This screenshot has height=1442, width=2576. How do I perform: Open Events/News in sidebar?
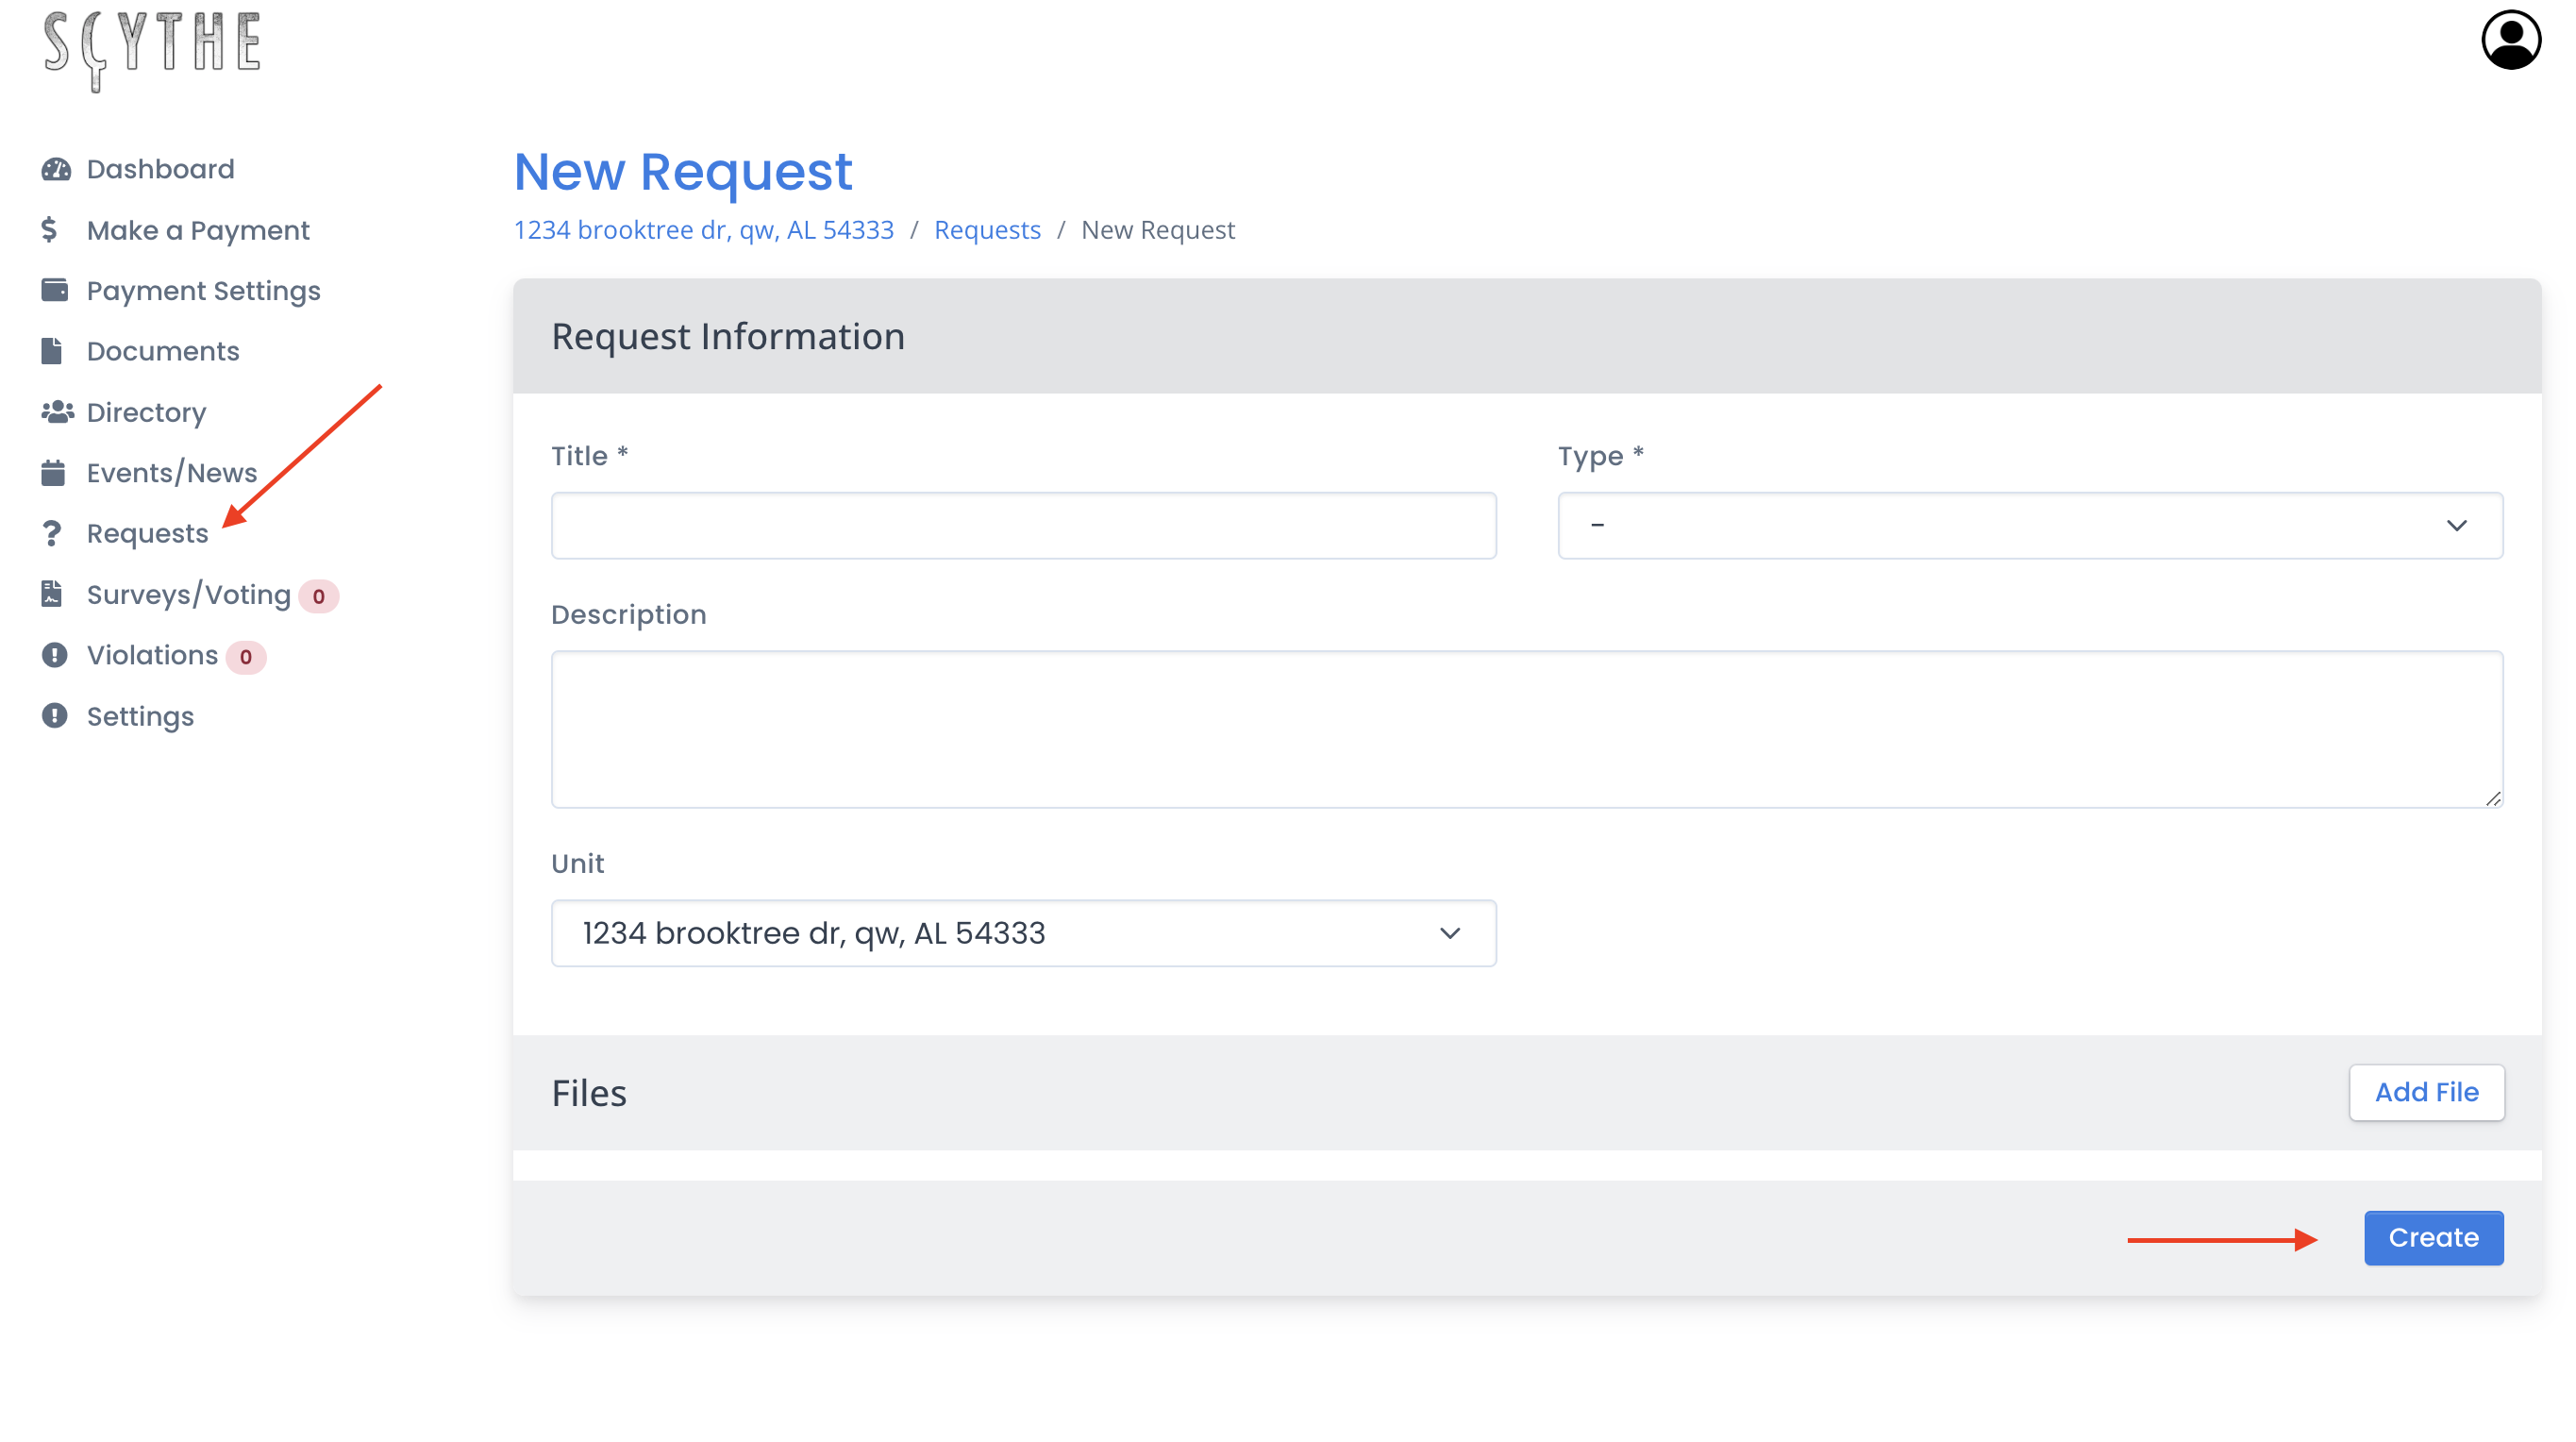click(172, 473)
